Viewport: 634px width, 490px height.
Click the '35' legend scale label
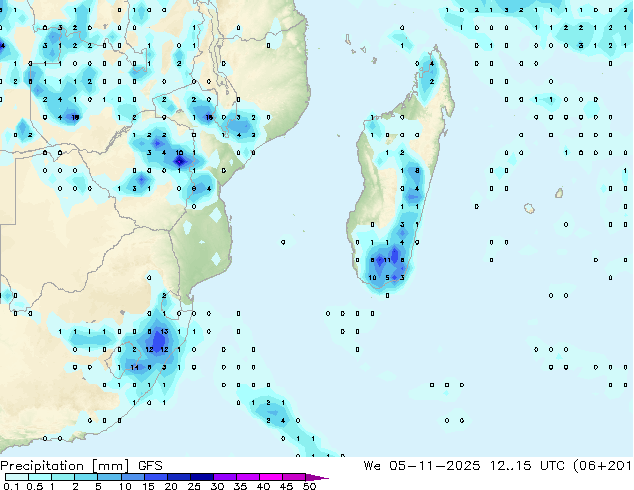click(x=241, y=486)
